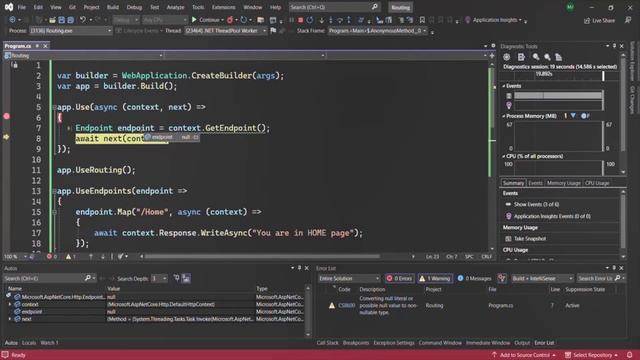Open the Stack Frame dropdown

pyautogui.click(x=377, y=31)
